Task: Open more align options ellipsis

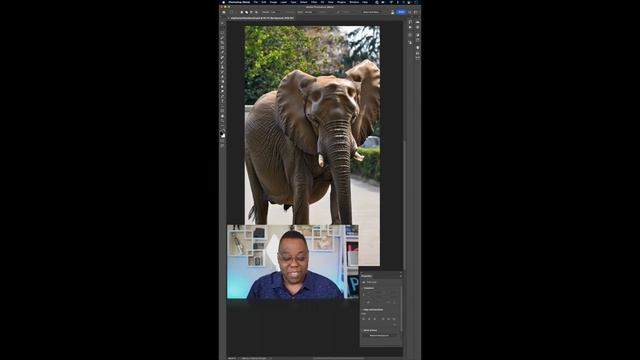Action: click(x=394, y=324)
